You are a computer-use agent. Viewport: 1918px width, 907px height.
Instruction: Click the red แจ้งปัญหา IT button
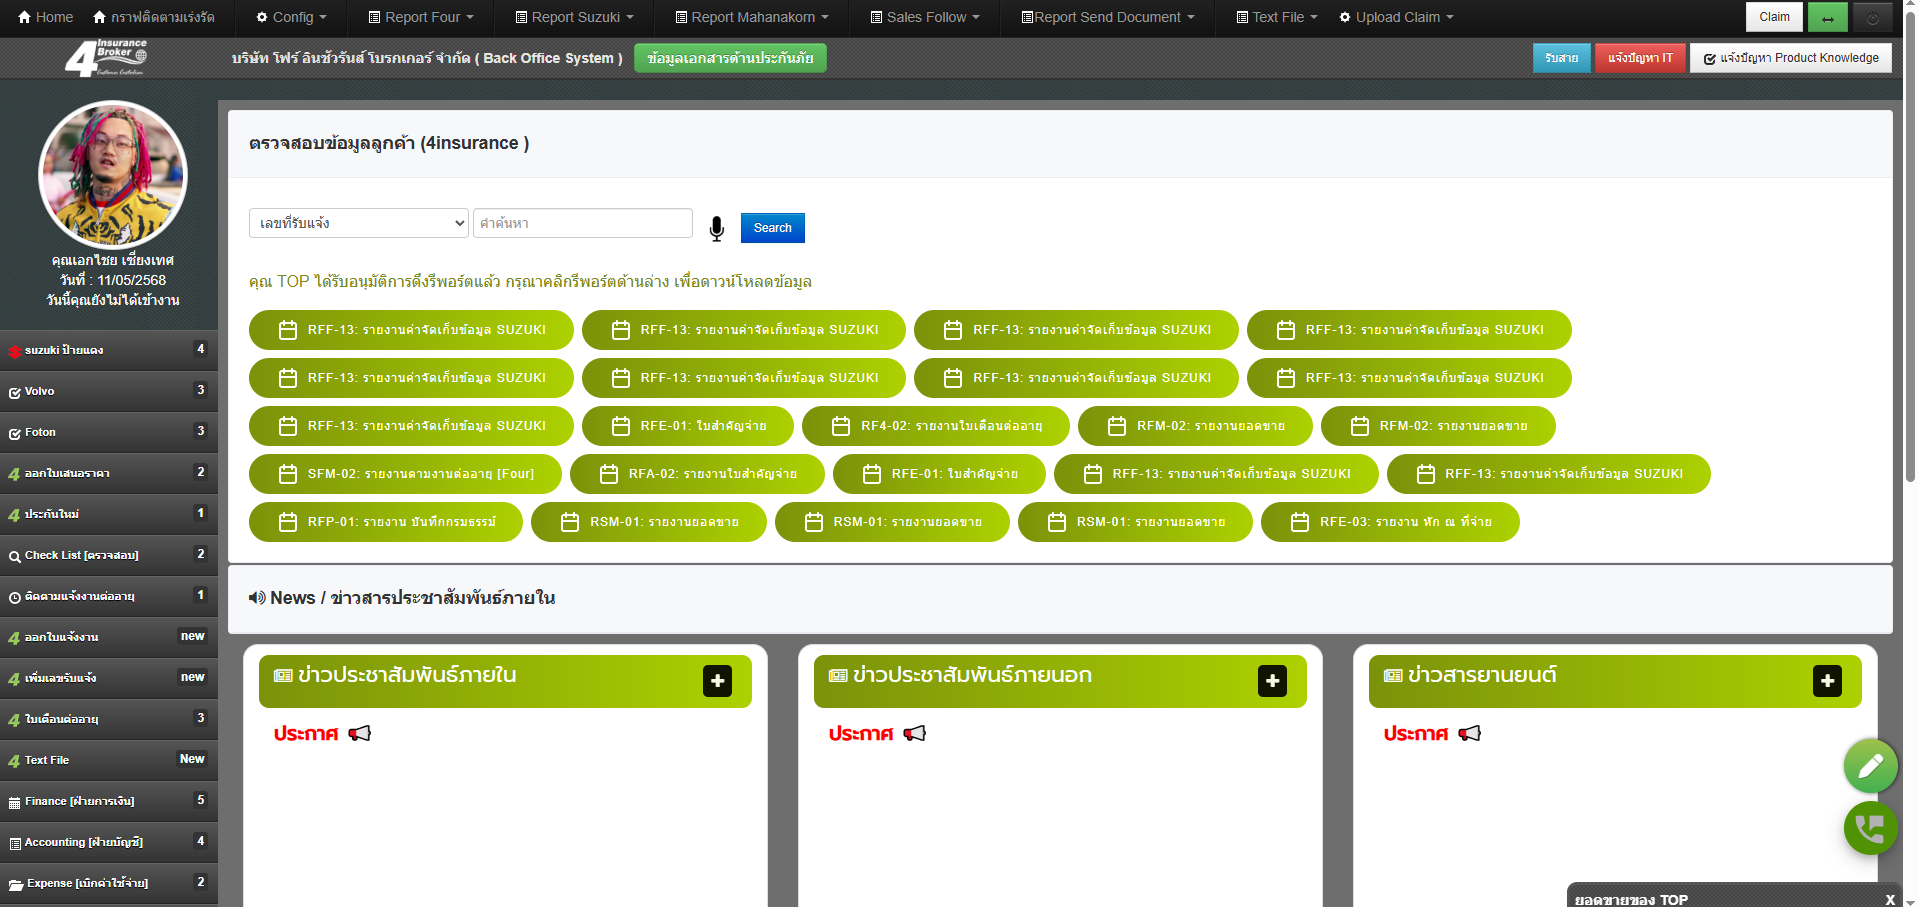(x=1639, y=57)
